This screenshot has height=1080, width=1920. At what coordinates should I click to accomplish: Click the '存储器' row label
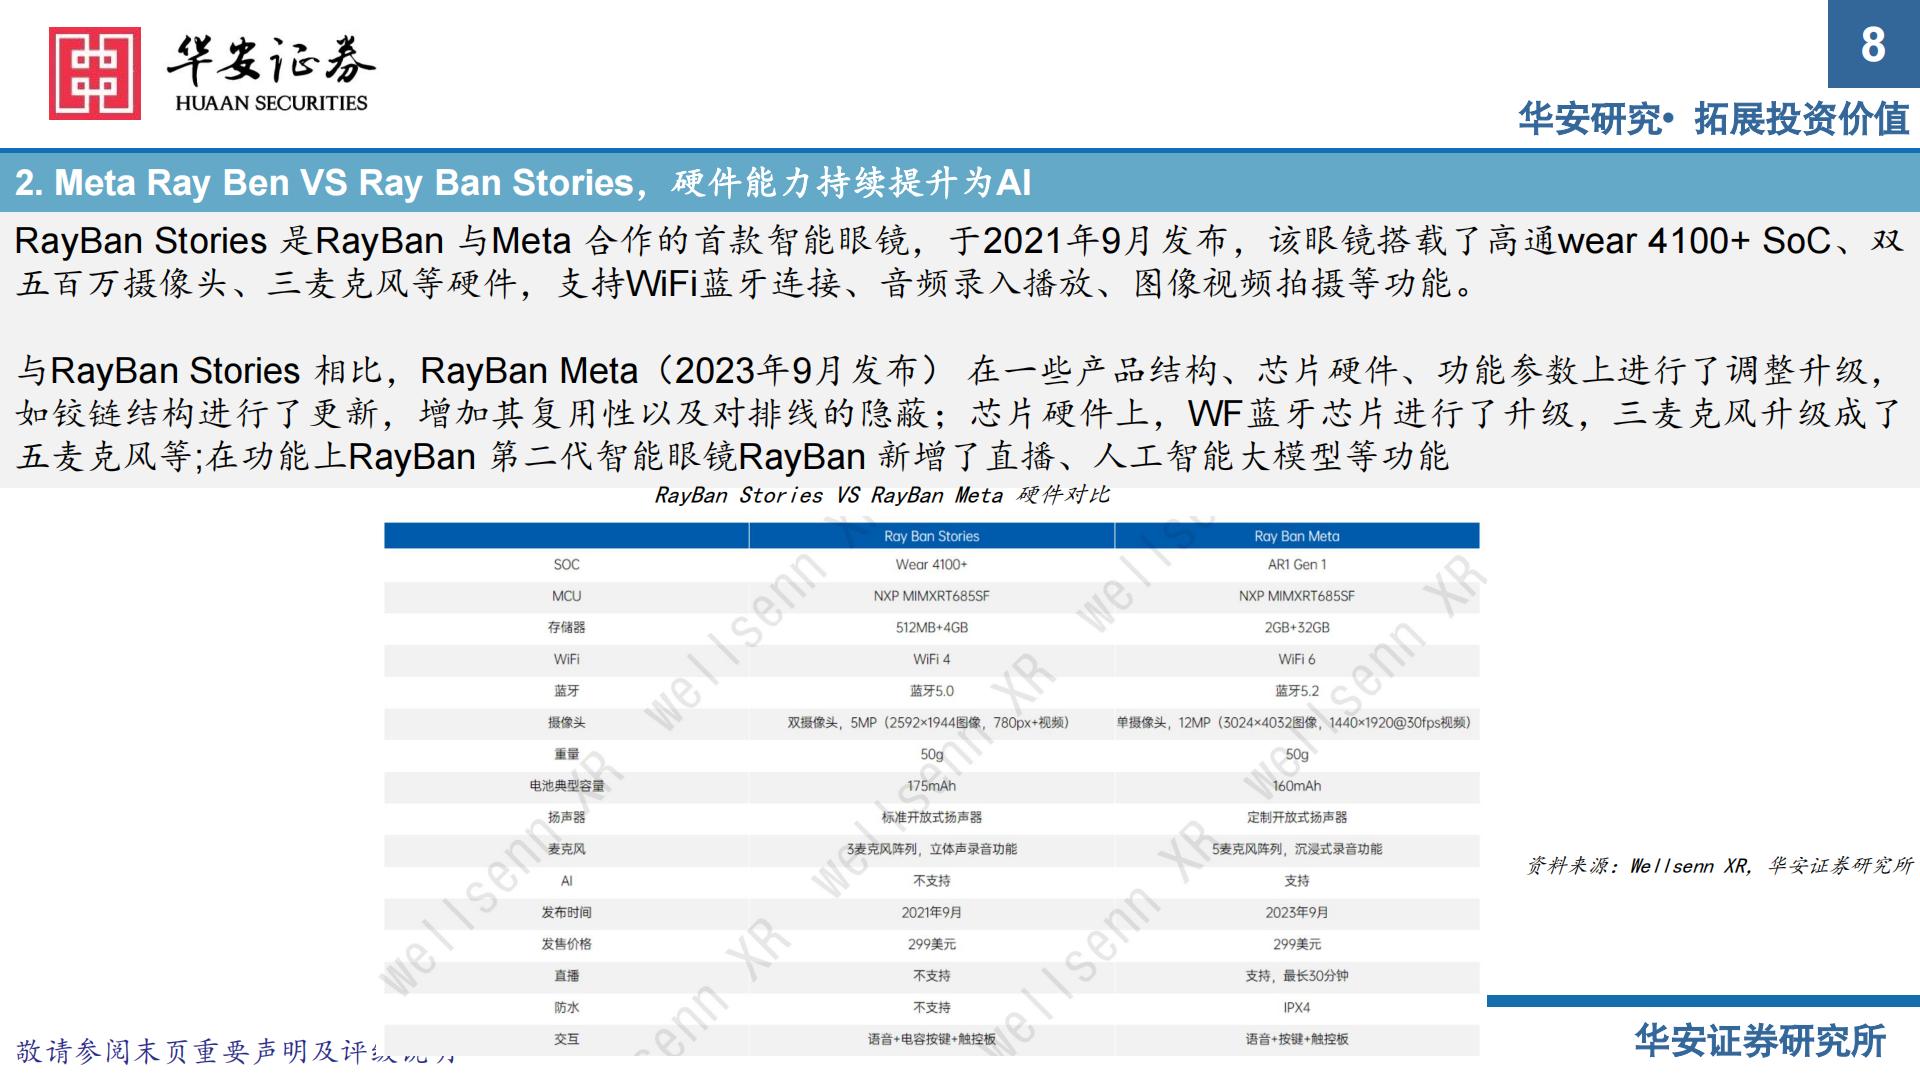click(566, 627)
